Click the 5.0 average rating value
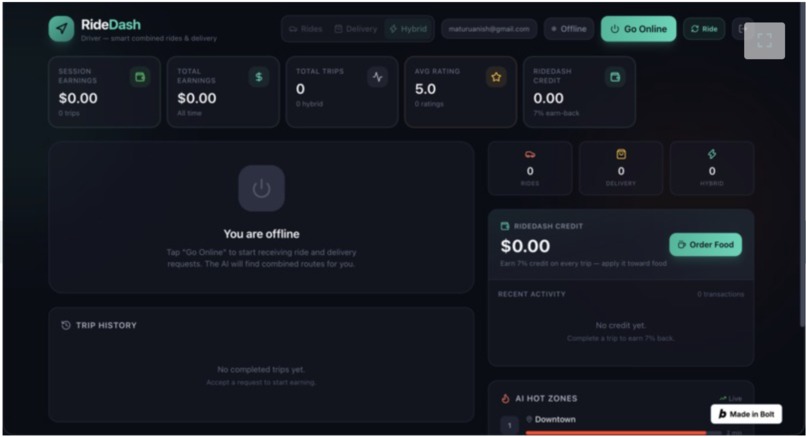The width and height of the screenshot is (806, 437). 426,89
